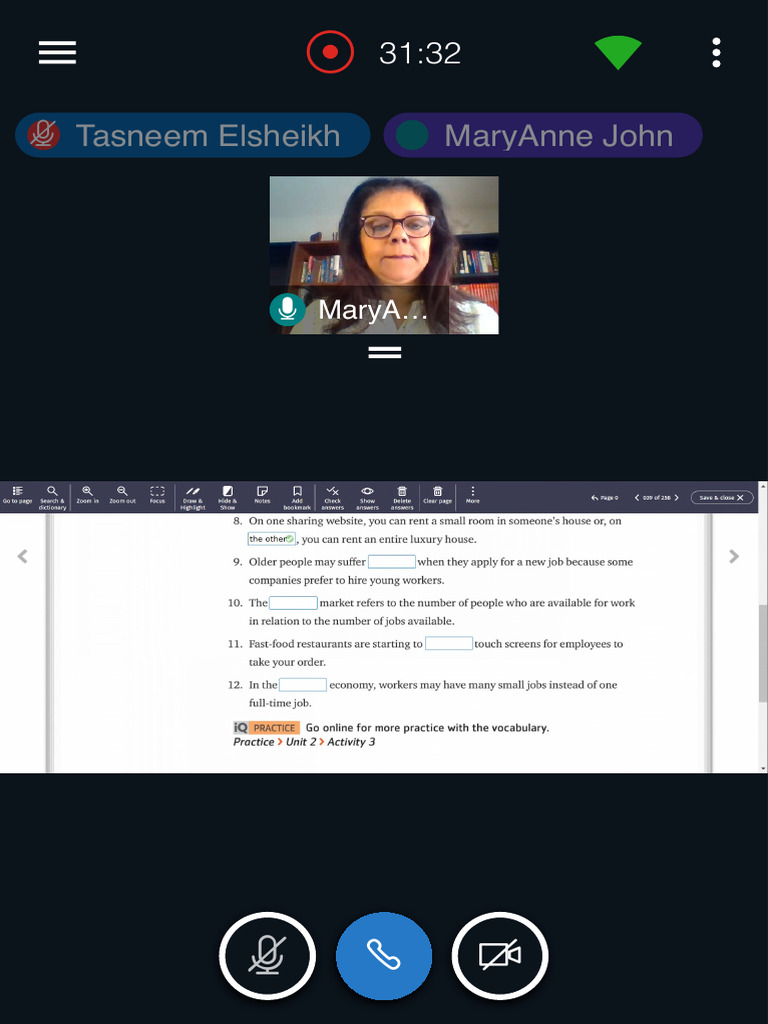Click the filled answer box 'the other'
Screen dimensions: 768x1024
[x=272, y=539]
